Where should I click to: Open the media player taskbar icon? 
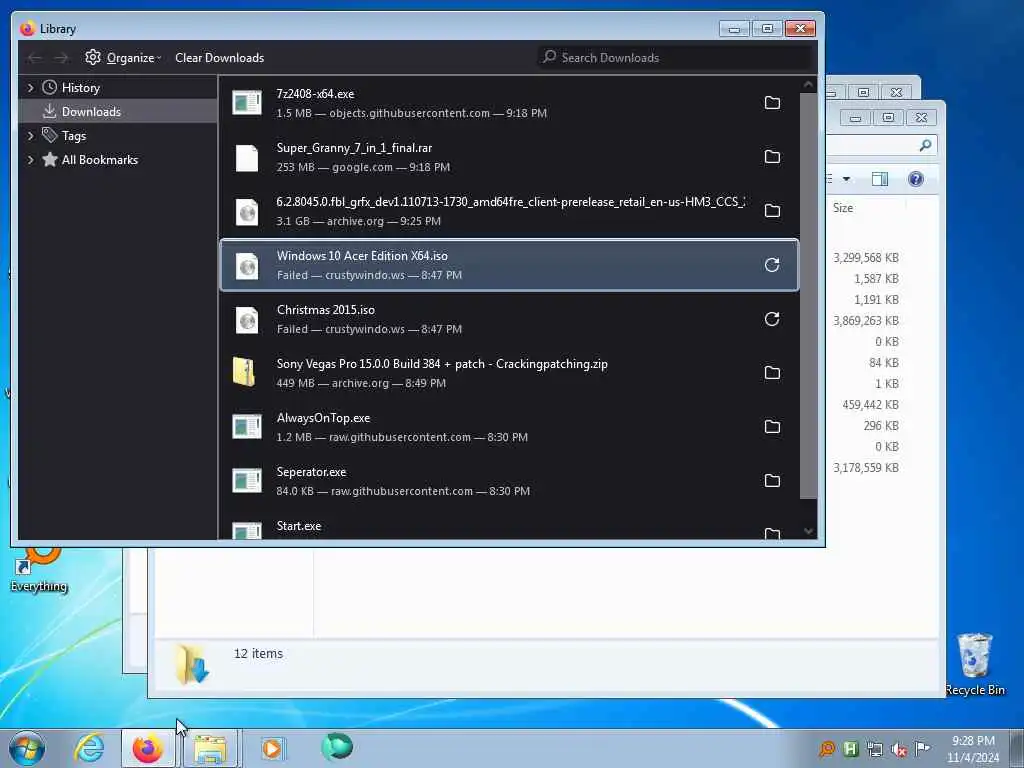[272, 748]
